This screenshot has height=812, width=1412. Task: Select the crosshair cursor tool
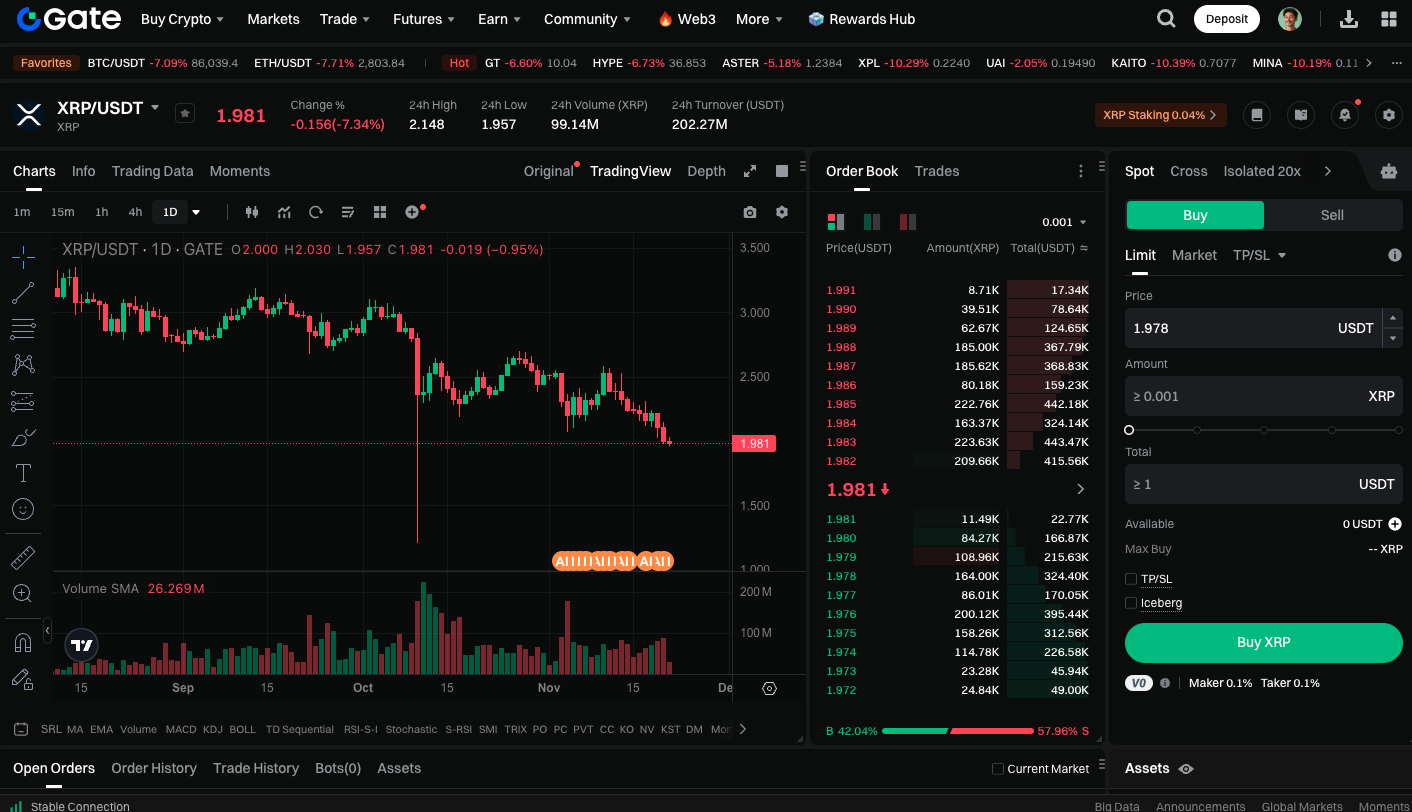click(23, 257)
